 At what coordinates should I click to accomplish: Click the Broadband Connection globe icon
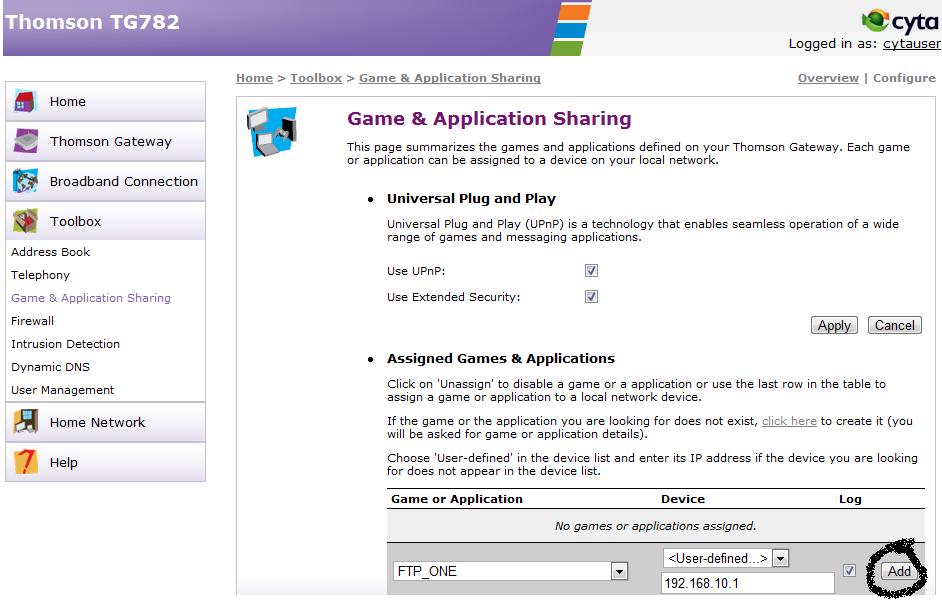[25, 181]
